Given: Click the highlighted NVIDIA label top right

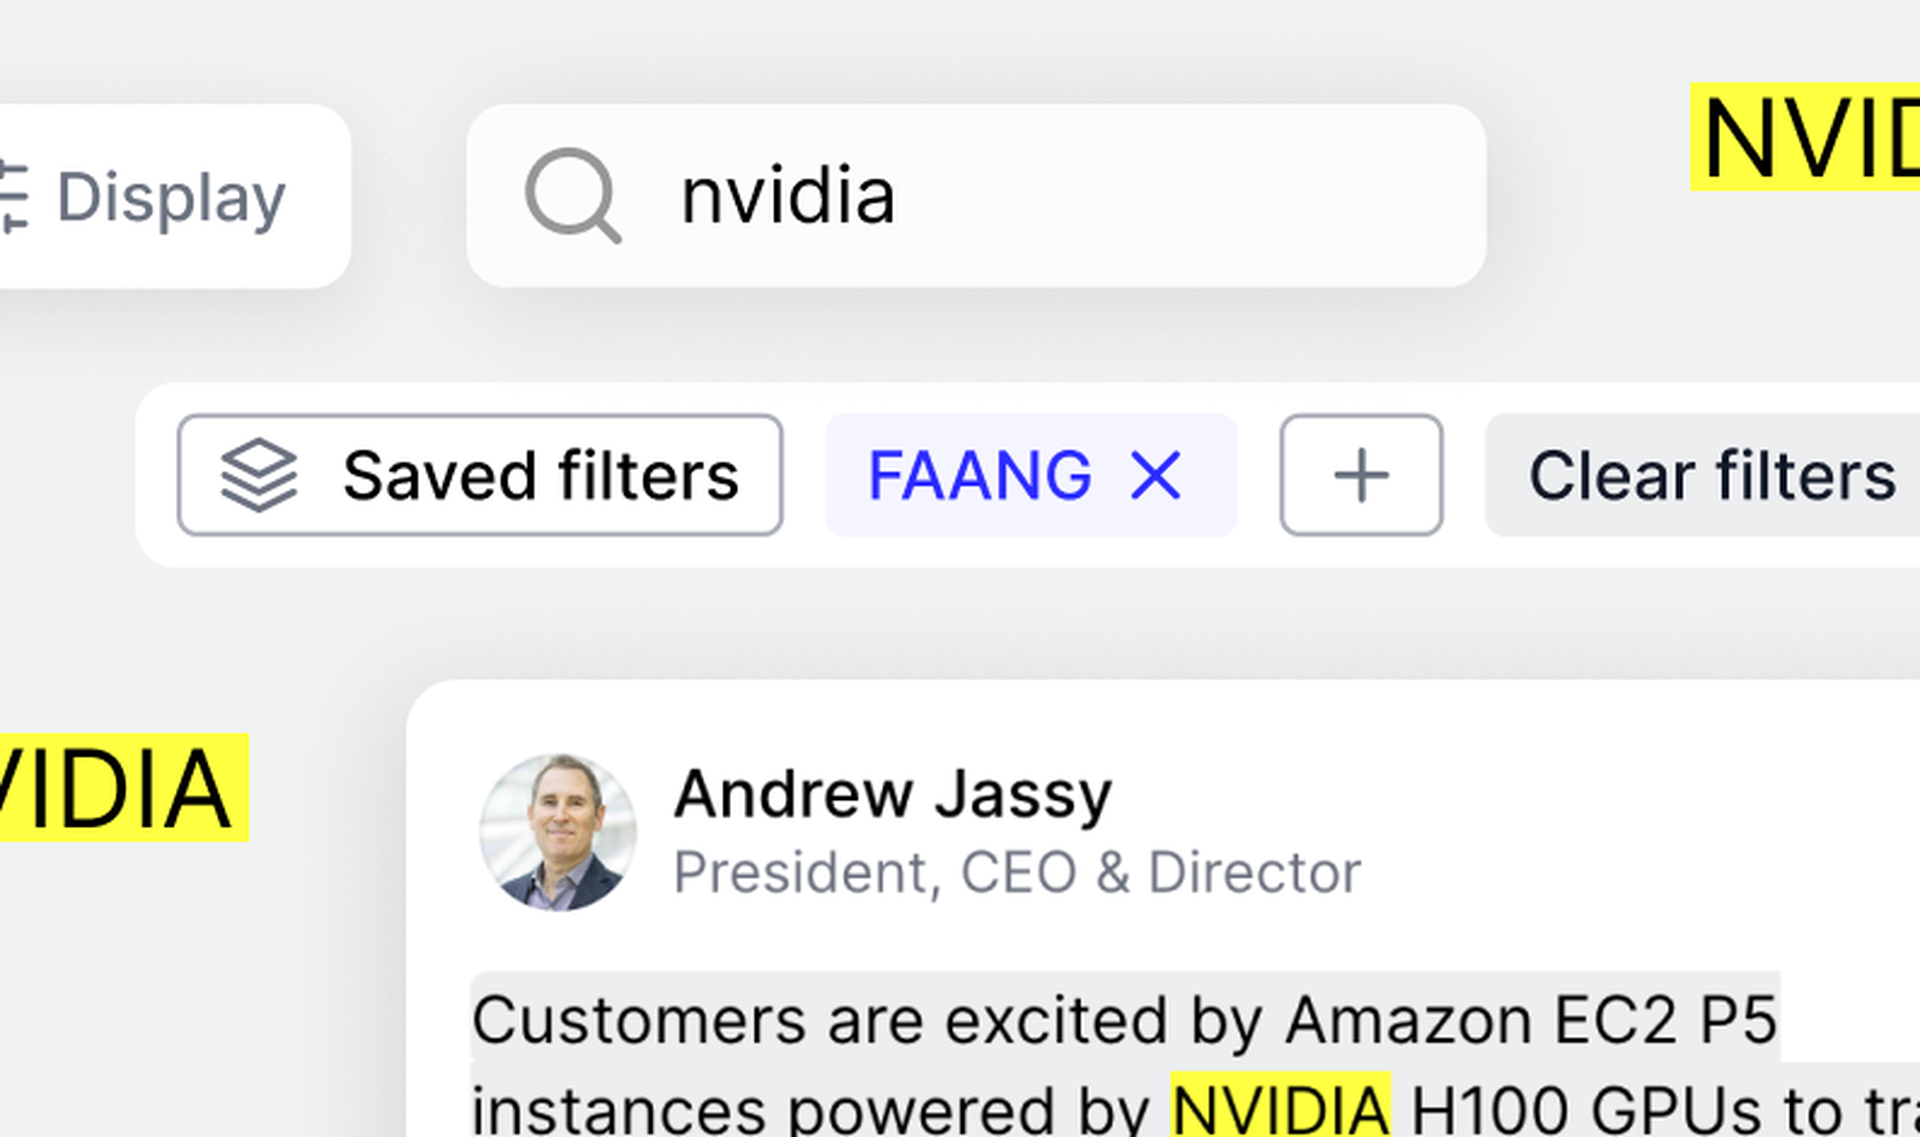Looking at the screenshot, I should [1805, 137].
